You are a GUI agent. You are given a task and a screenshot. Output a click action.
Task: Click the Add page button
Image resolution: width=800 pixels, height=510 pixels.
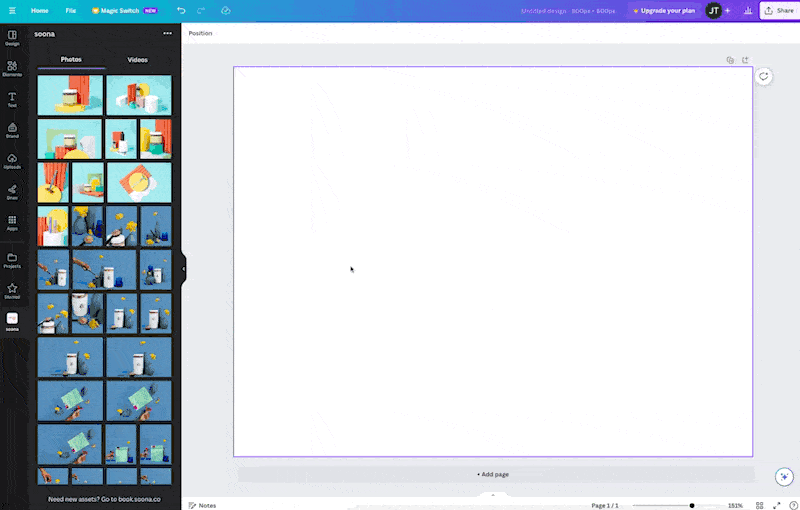493,474
